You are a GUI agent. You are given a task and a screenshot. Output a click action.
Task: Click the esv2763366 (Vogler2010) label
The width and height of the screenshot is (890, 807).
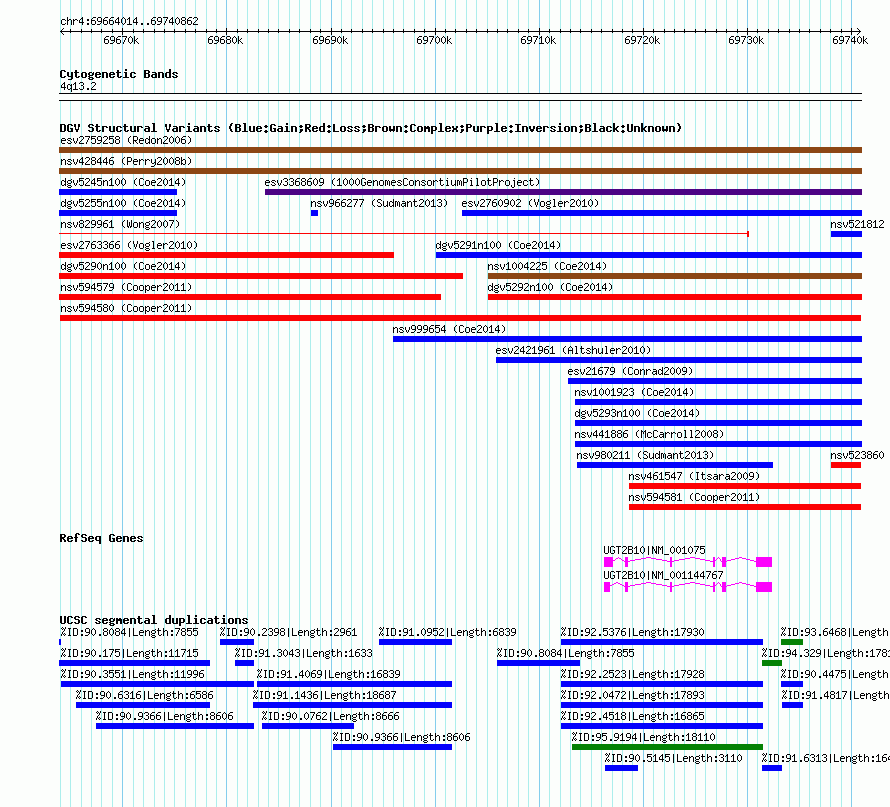pyautogui.click(x=129, y=245)
